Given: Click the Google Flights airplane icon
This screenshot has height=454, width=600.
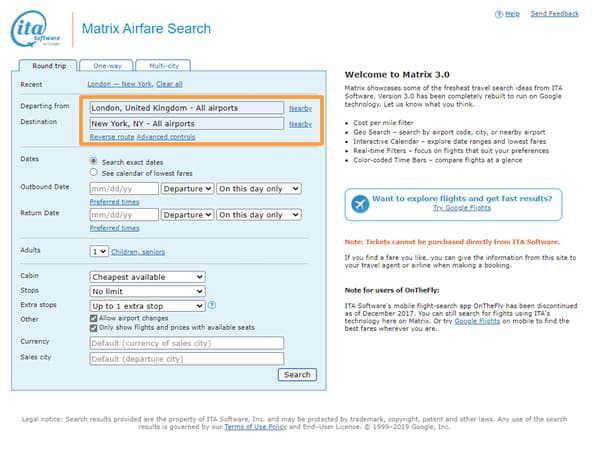Looking at the screenshot, I should coord(360,204).
